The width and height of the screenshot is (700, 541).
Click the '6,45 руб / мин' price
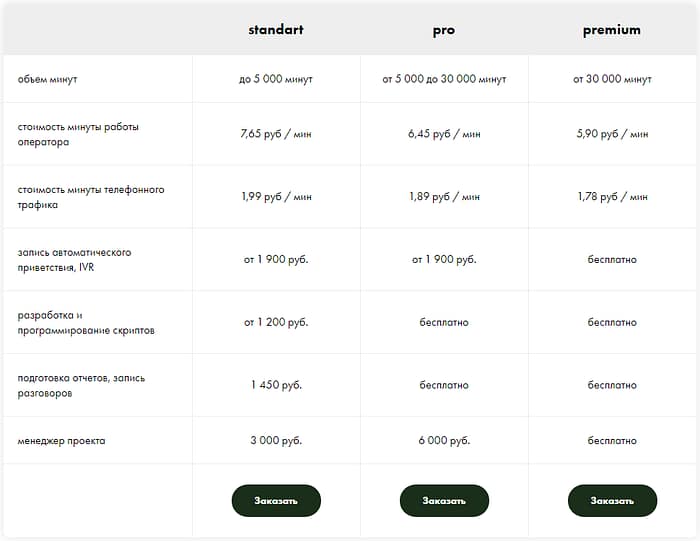click(444, 134)
